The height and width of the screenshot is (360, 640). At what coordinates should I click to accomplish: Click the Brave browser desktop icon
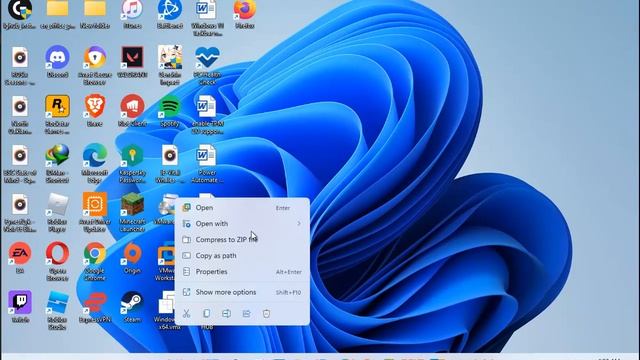pos(95,110)
